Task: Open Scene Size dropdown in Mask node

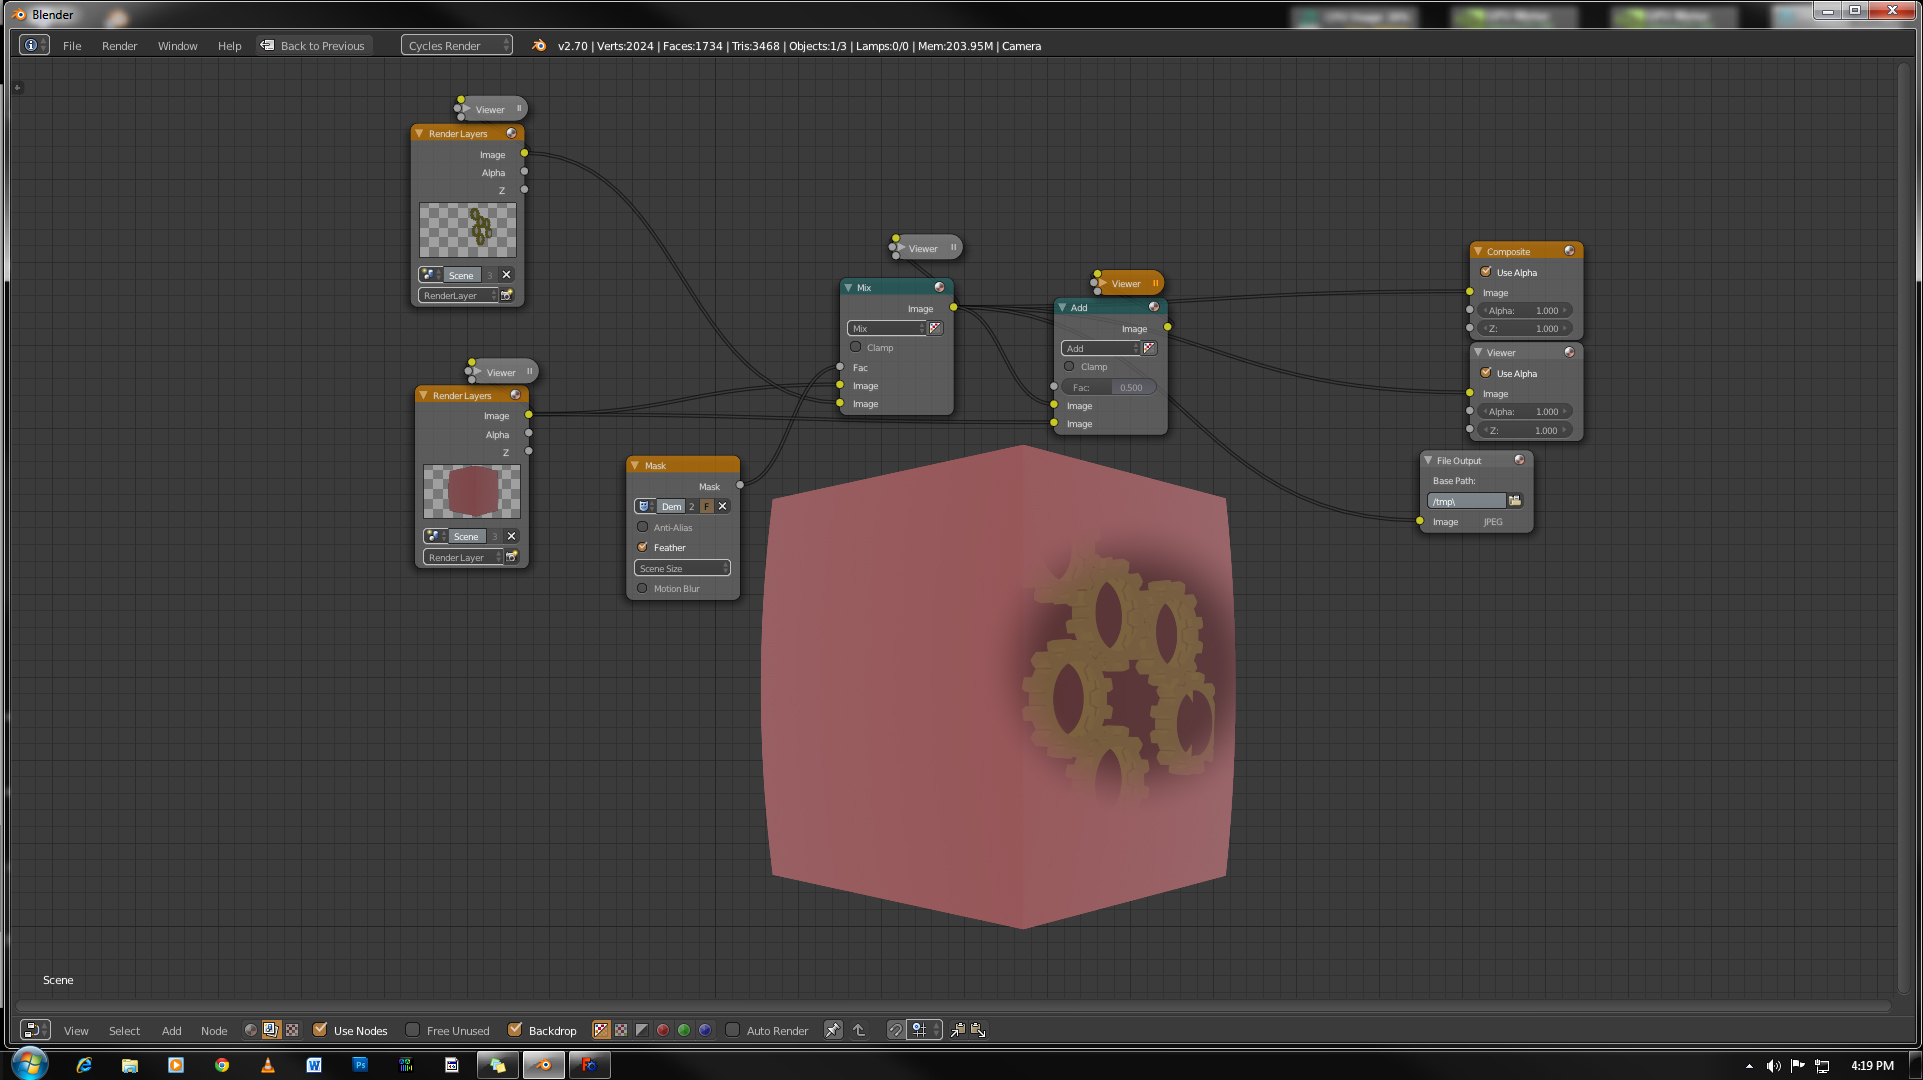Action: (682, 568)
